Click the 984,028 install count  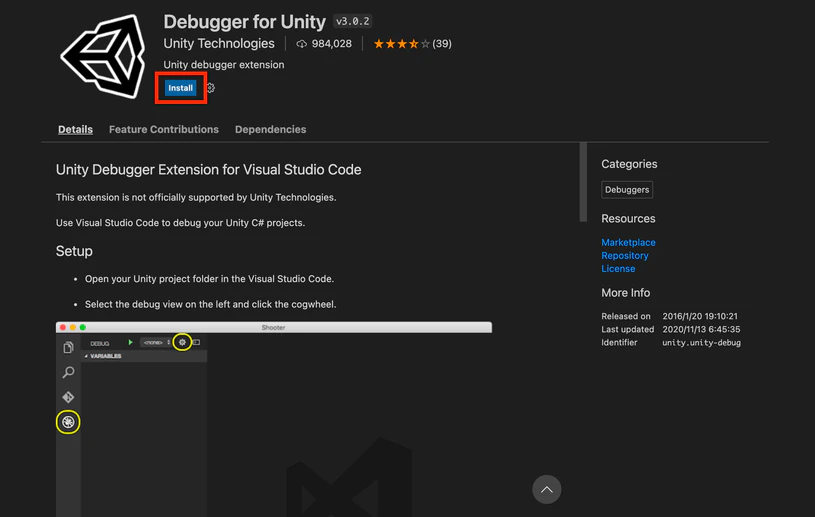pyautogui.click(x=332, y=44)
